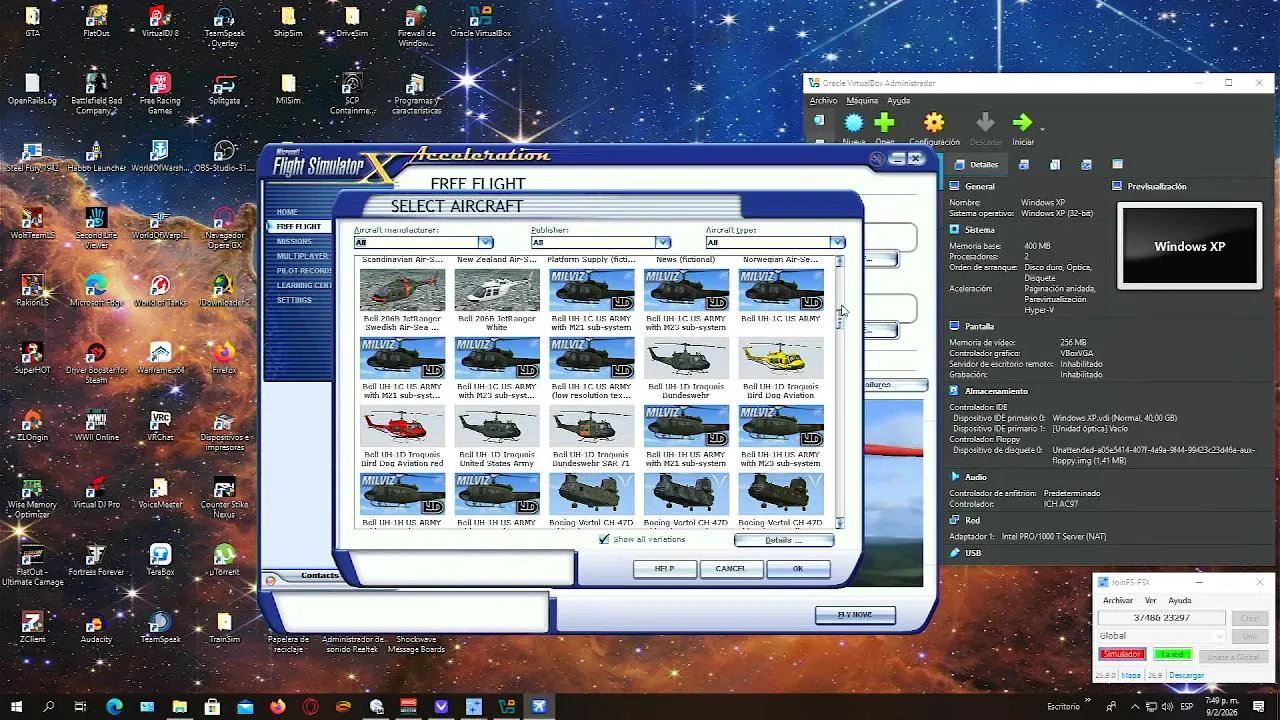Screen dimensions: 1280x720
Task: Click the JoinFS address input field
Action: (x=1161, y=618)
